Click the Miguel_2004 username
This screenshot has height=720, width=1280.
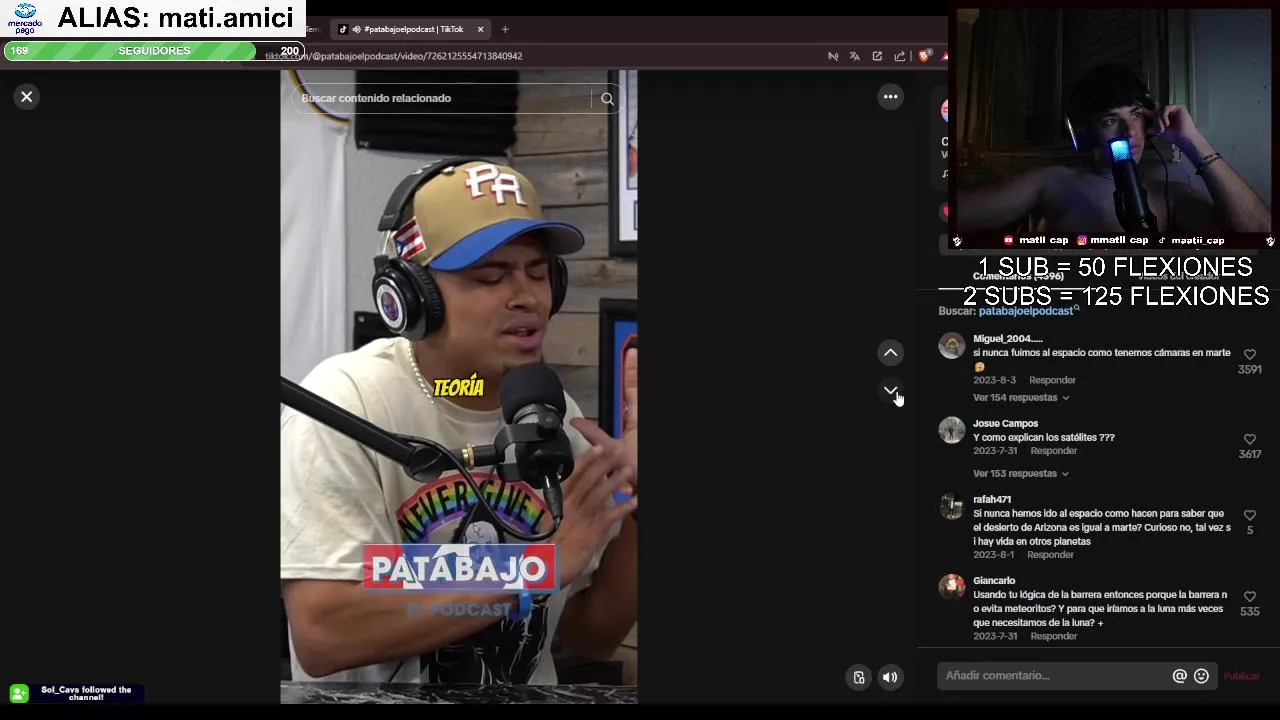pyautogui.click(x=1008, y=338)
